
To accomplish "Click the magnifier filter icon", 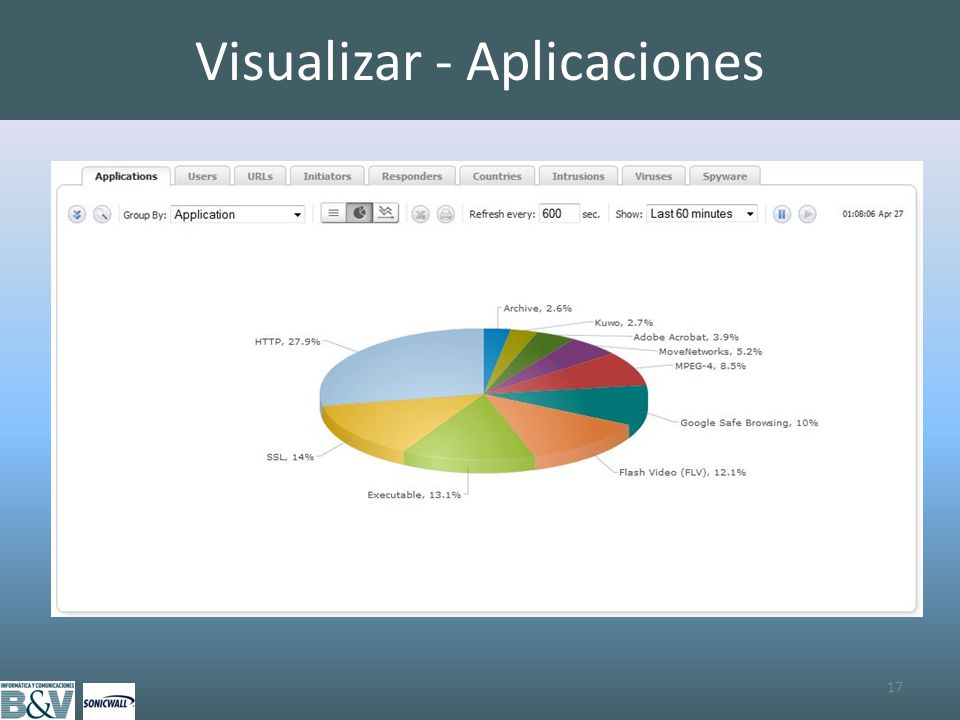I will 102,214.
